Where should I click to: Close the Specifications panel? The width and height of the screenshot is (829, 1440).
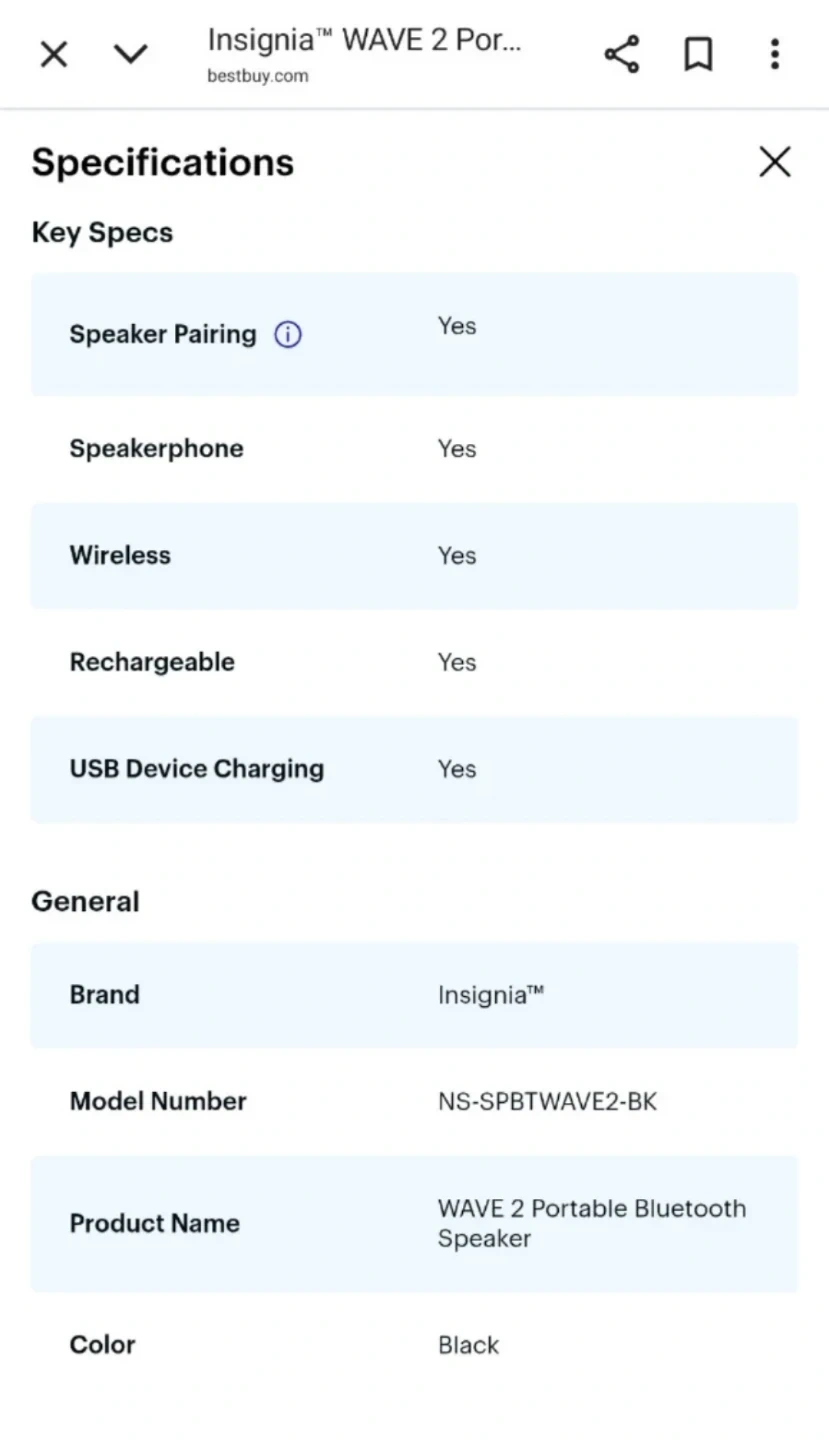pos(774,162)
